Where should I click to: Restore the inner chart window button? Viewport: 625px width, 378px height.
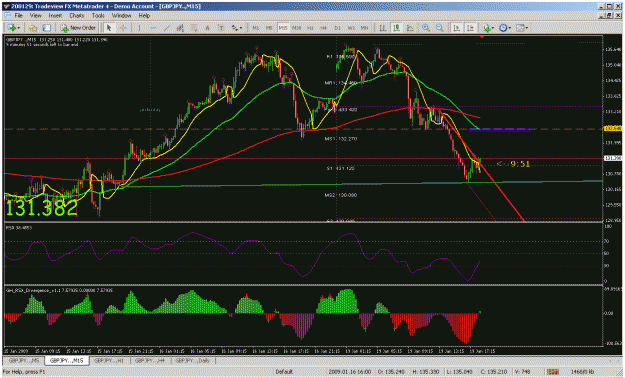pyautogui.click(x=610, y=16)
